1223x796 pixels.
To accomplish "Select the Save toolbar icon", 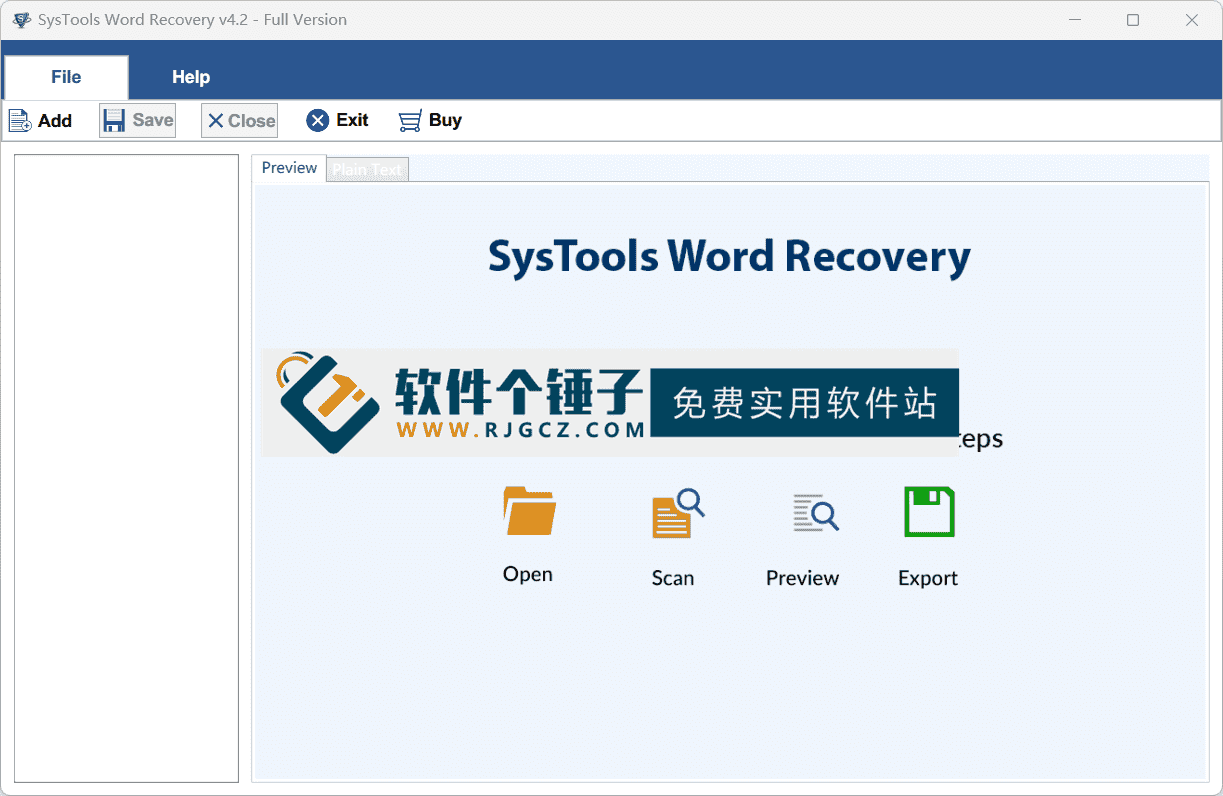I will (113, 120).
